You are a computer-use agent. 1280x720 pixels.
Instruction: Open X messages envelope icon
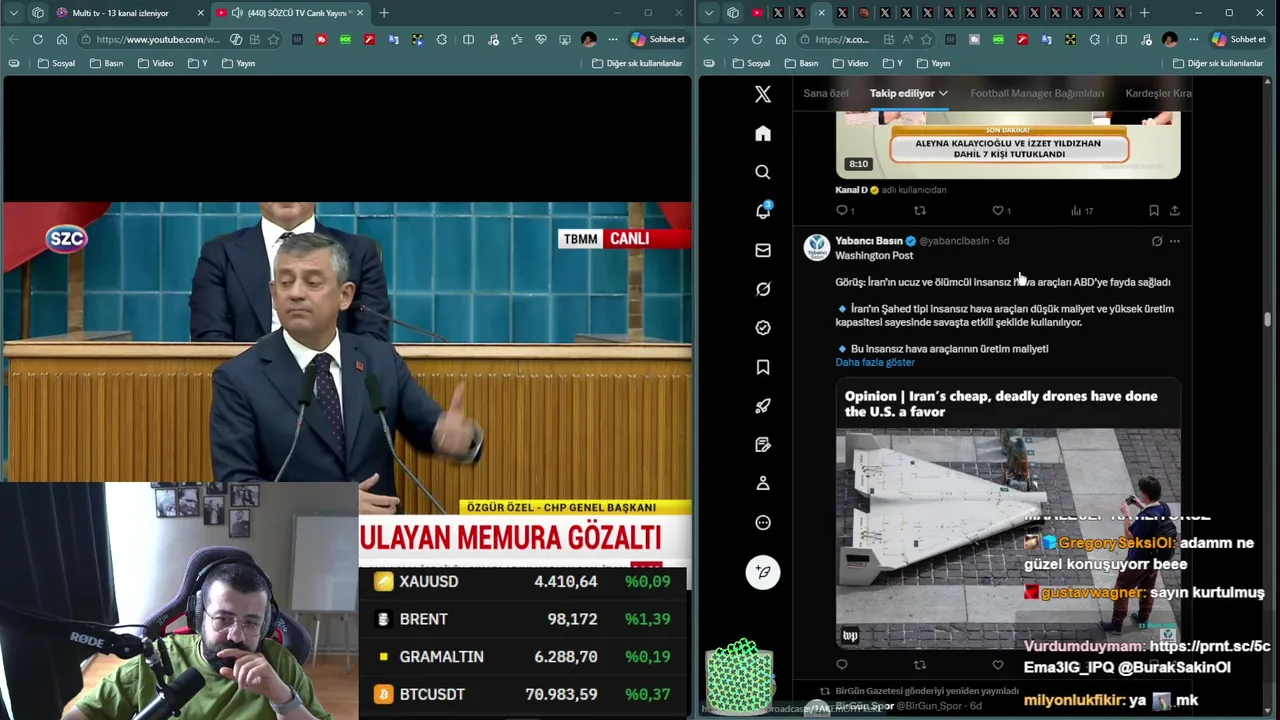[x=763, y=250]
